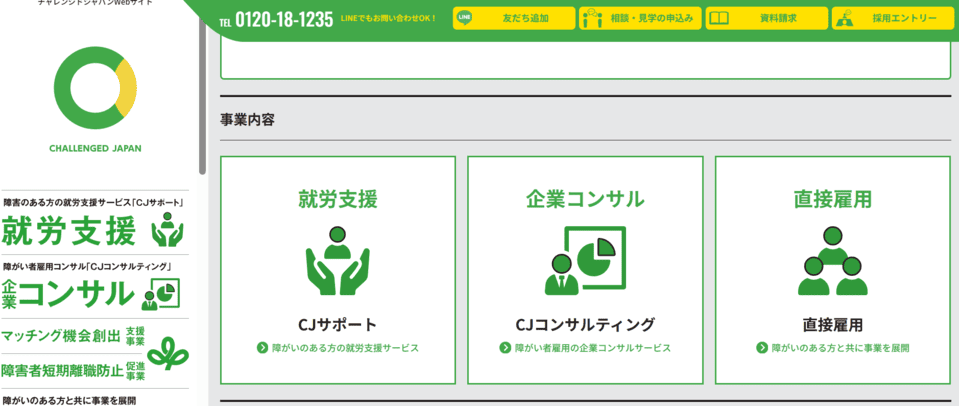Click the black 直接雇用 card title
This screenshot has width=959, height=406.
832,324
